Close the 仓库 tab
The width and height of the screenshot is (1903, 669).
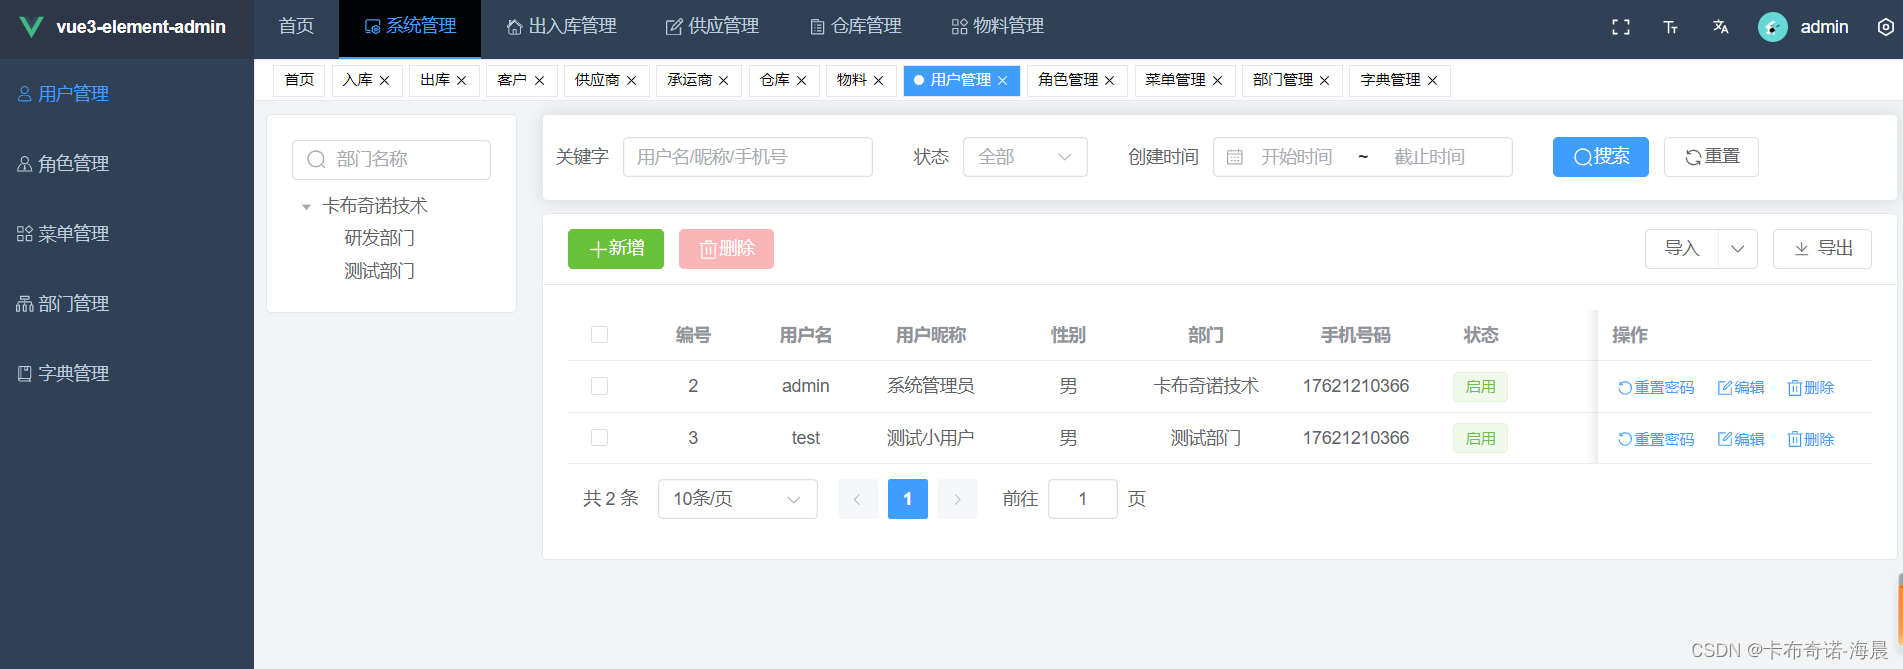pyautogui.click(x=801, y=81)
